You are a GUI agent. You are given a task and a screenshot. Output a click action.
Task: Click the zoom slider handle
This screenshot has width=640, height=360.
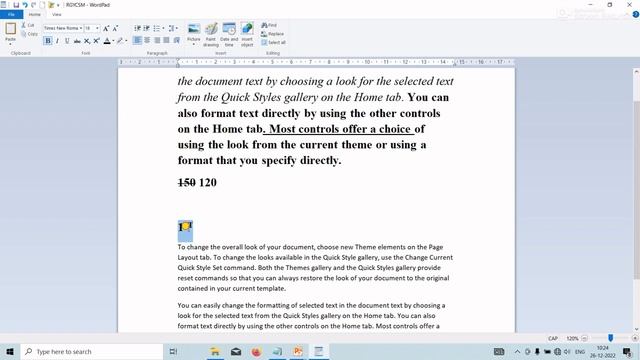(x=611, y=338)
